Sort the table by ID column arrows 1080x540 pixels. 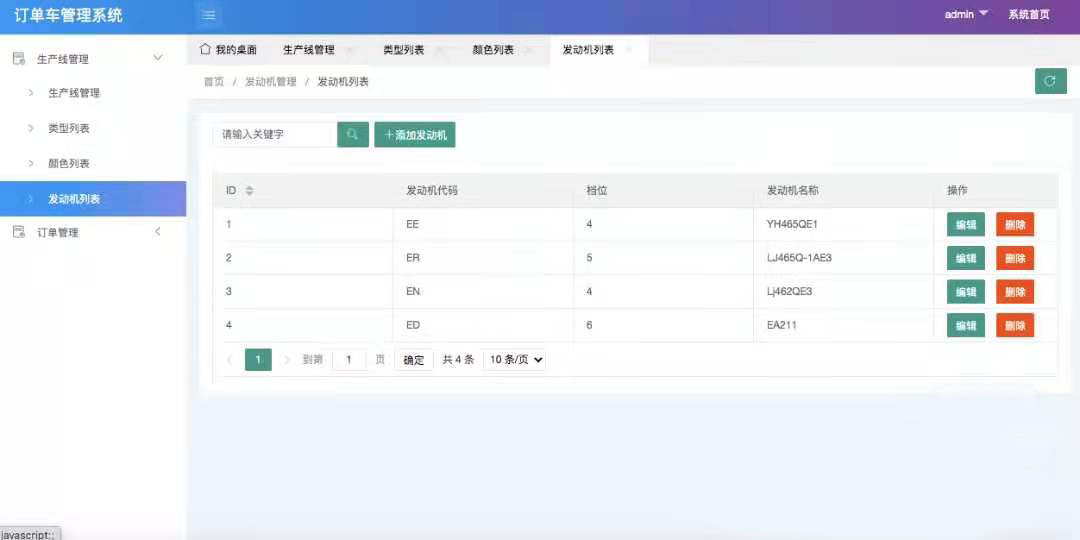click(x=250, y=191)
